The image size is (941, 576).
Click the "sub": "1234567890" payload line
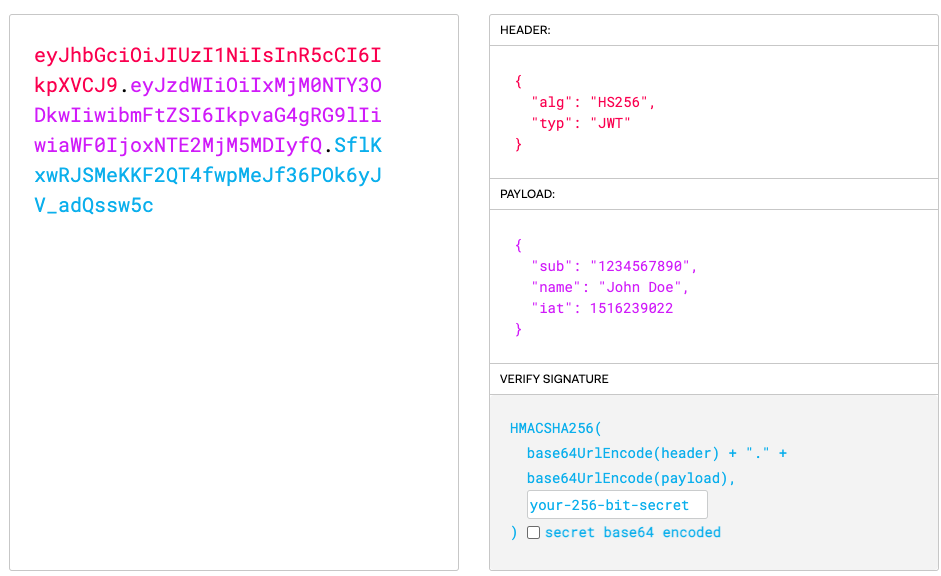[614, 266]
